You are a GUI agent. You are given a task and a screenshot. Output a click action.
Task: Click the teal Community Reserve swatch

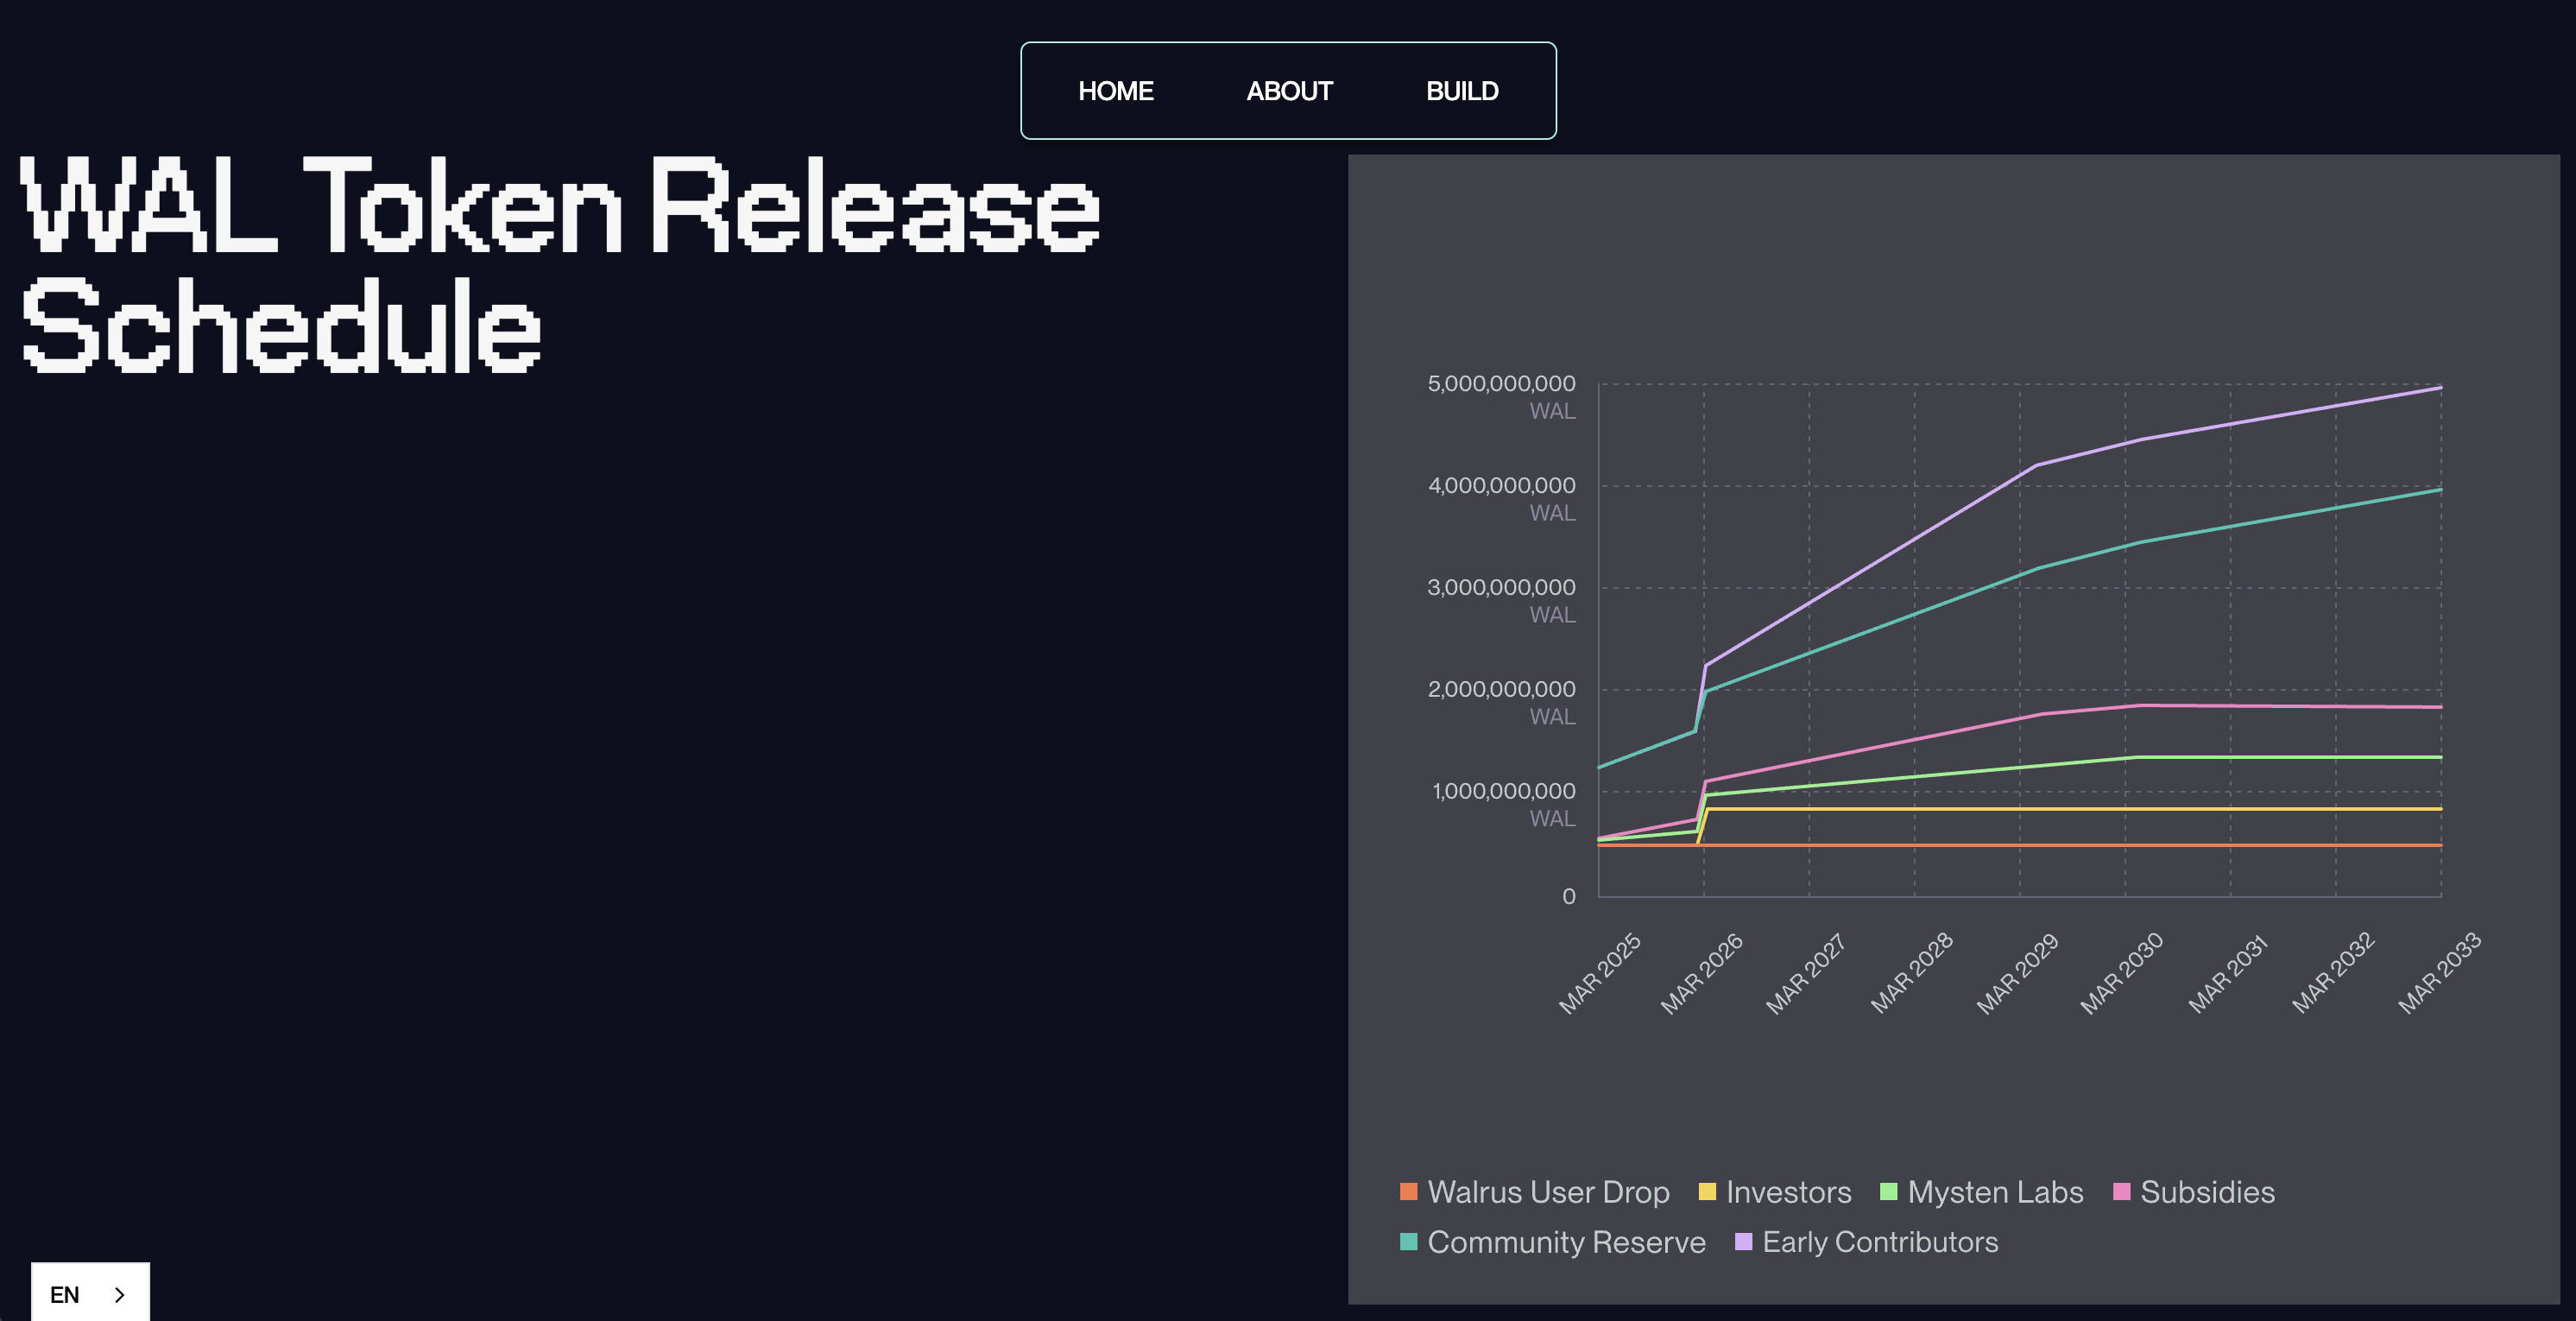tap(1408, 1241)
